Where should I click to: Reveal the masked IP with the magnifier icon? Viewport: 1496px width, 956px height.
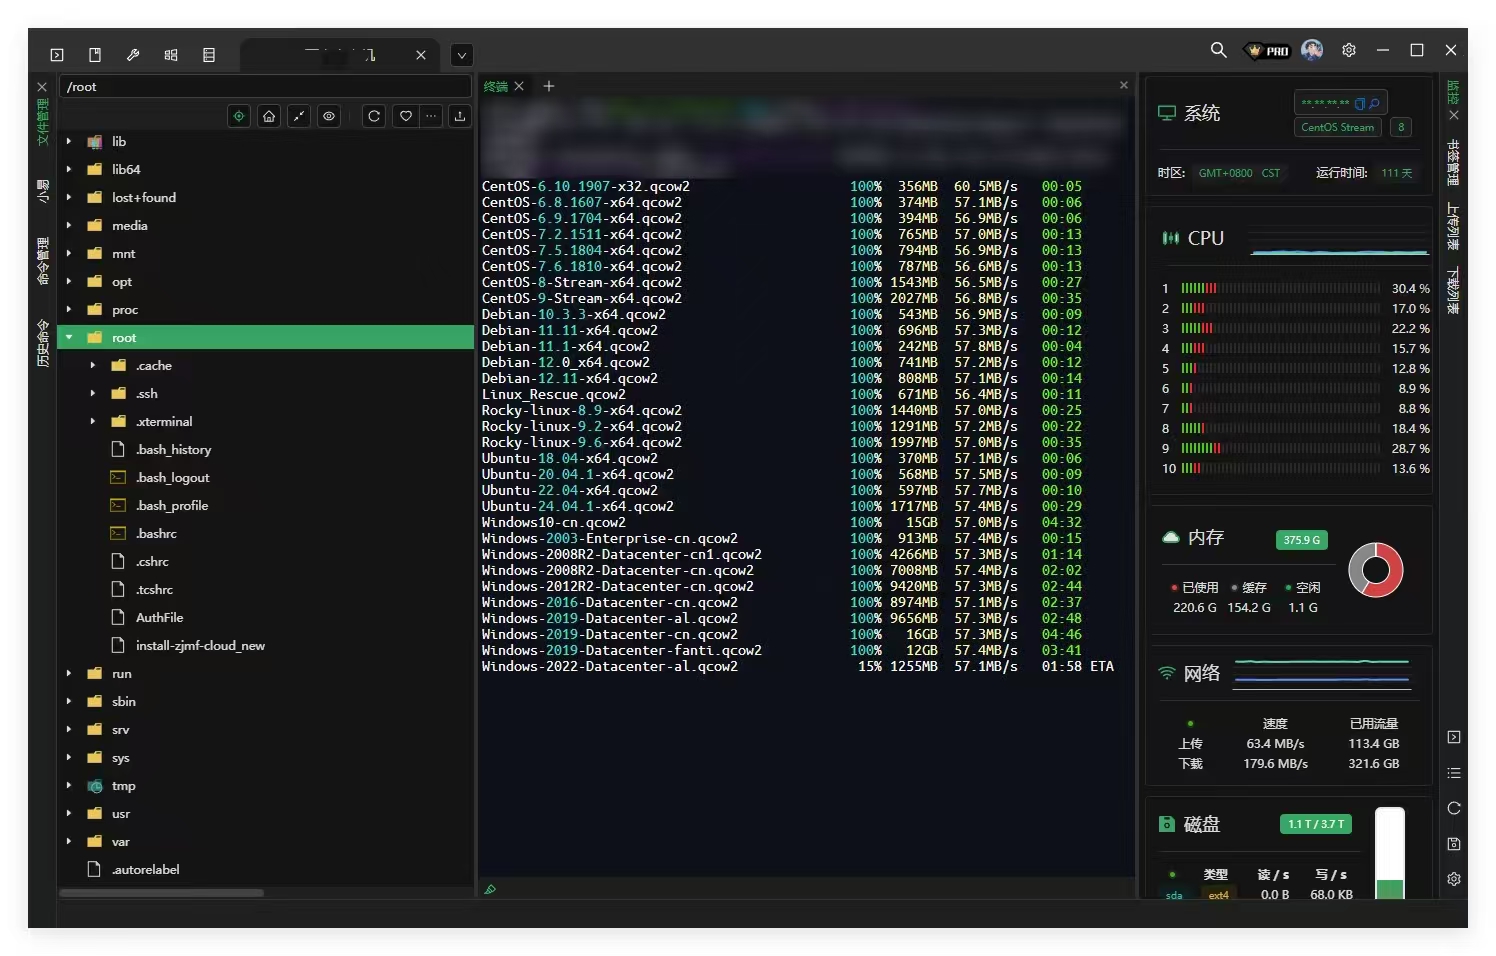[1375, 103]
